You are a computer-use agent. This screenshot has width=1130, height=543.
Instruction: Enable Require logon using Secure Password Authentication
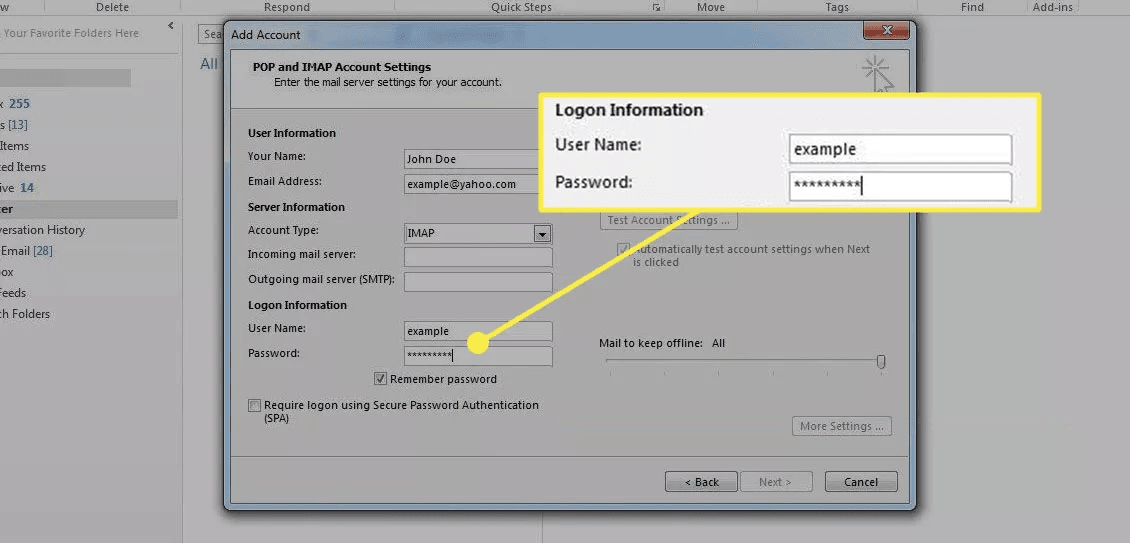click(255, 406)
